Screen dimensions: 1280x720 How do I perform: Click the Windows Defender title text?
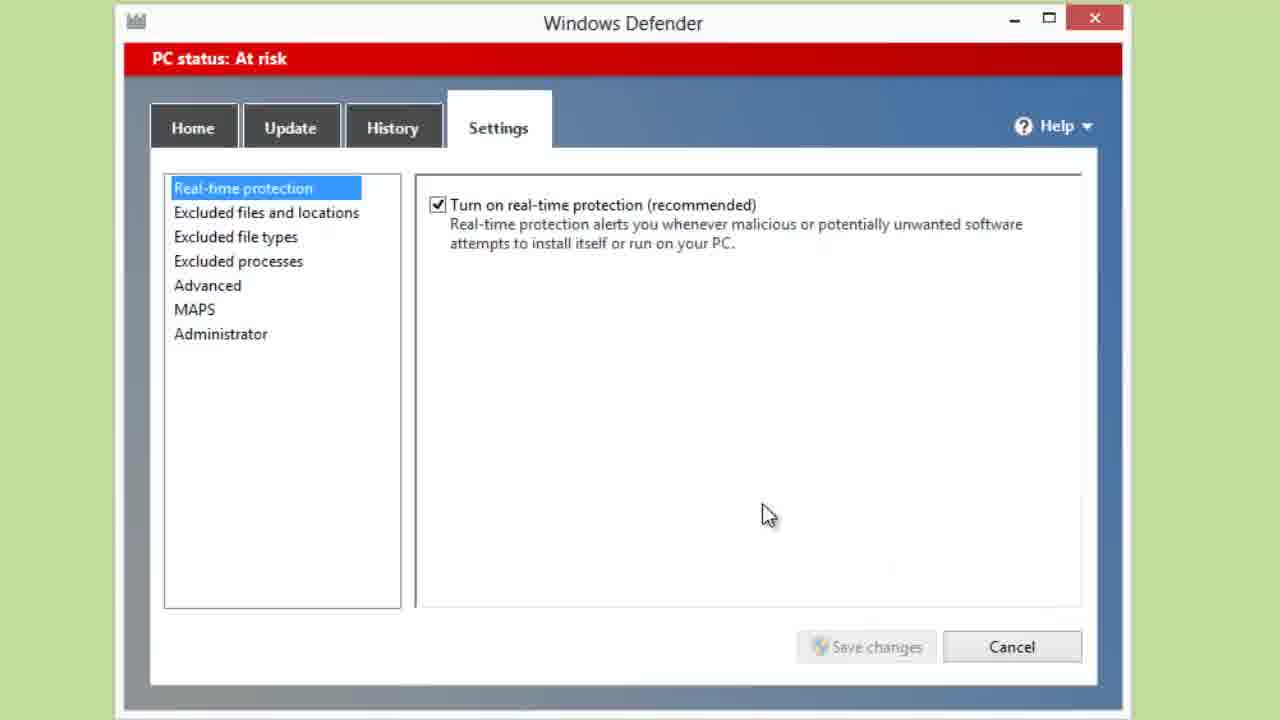click(x=623, y=23)
